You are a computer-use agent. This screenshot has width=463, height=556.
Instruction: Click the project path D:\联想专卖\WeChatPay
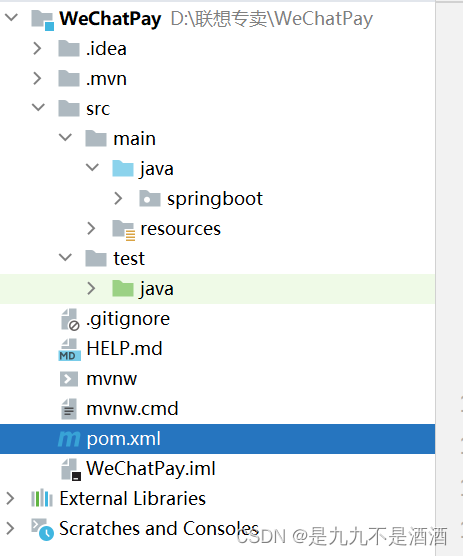coord(272,18)
